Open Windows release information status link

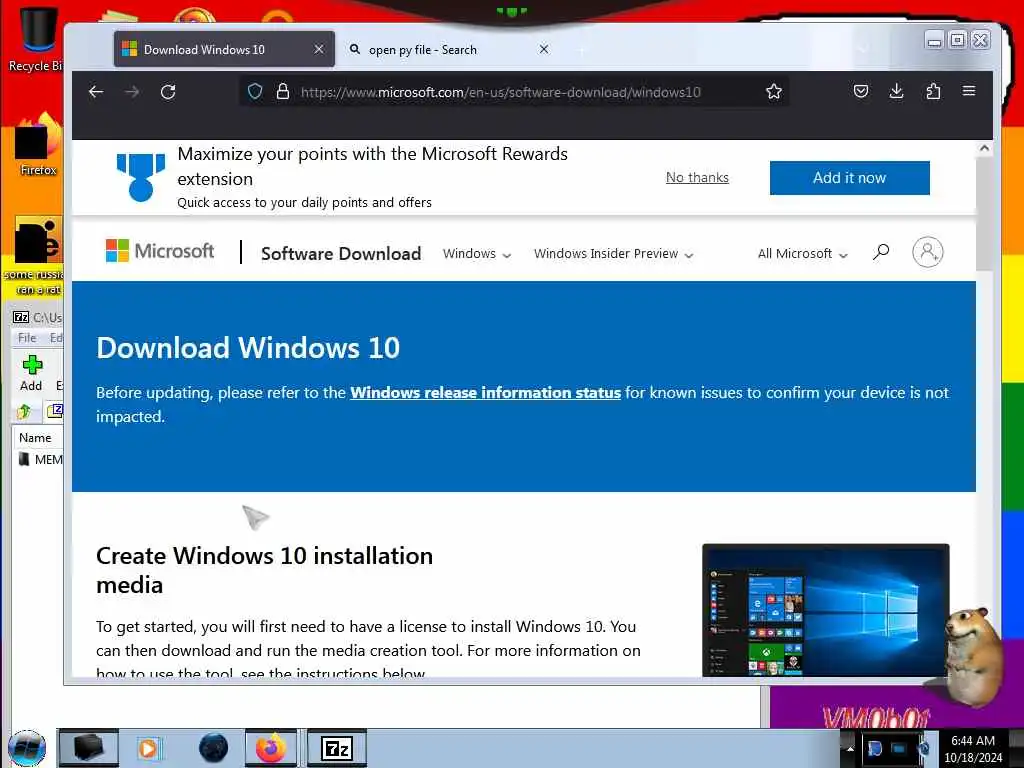[x=485, y=392]
